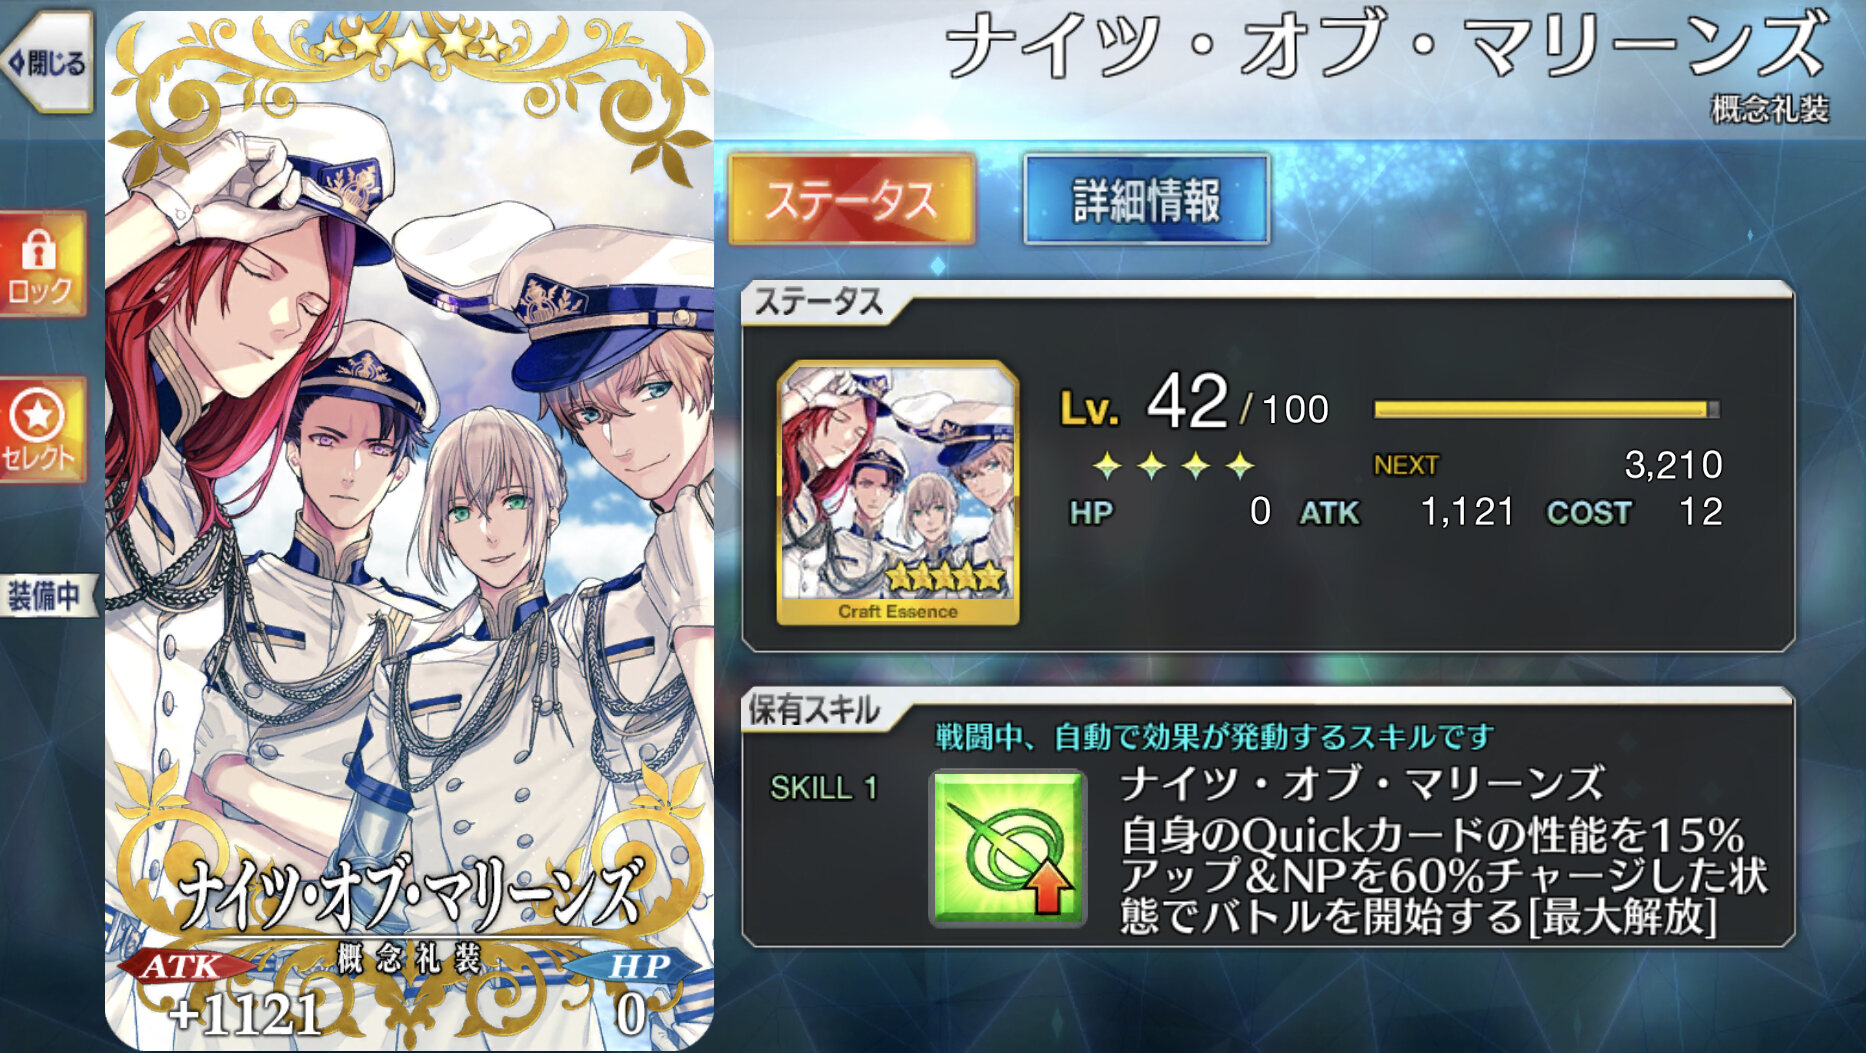Click the five gold stars atop card
Viewport: 1866px width, 1053px height.
(411, 42)
